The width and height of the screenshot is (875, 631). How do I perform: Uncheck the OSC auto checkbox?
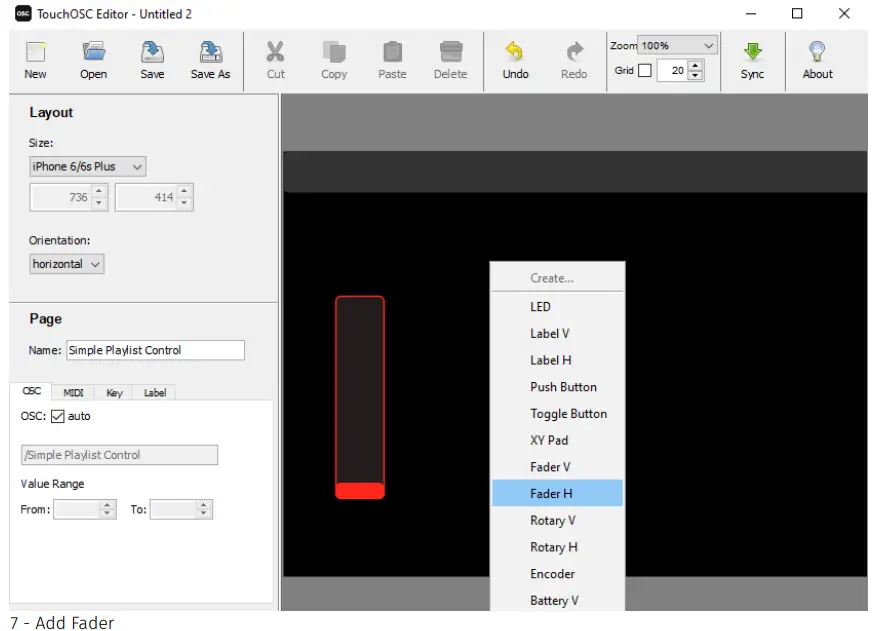(x=57, y=416)
